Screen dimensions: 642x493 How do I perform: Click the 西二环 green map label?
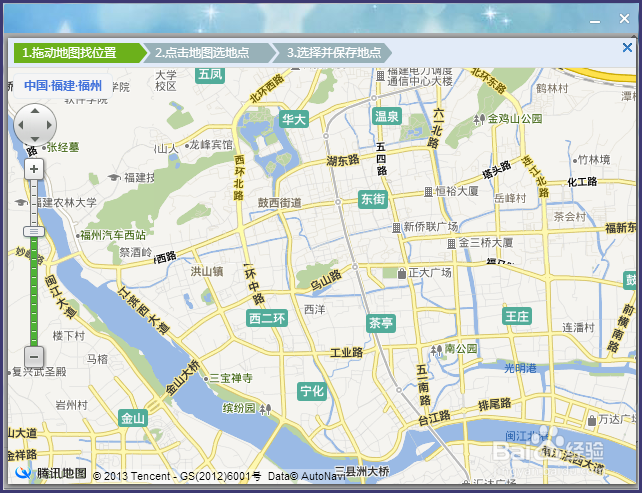pyautogui.click(x=267, y=318)
